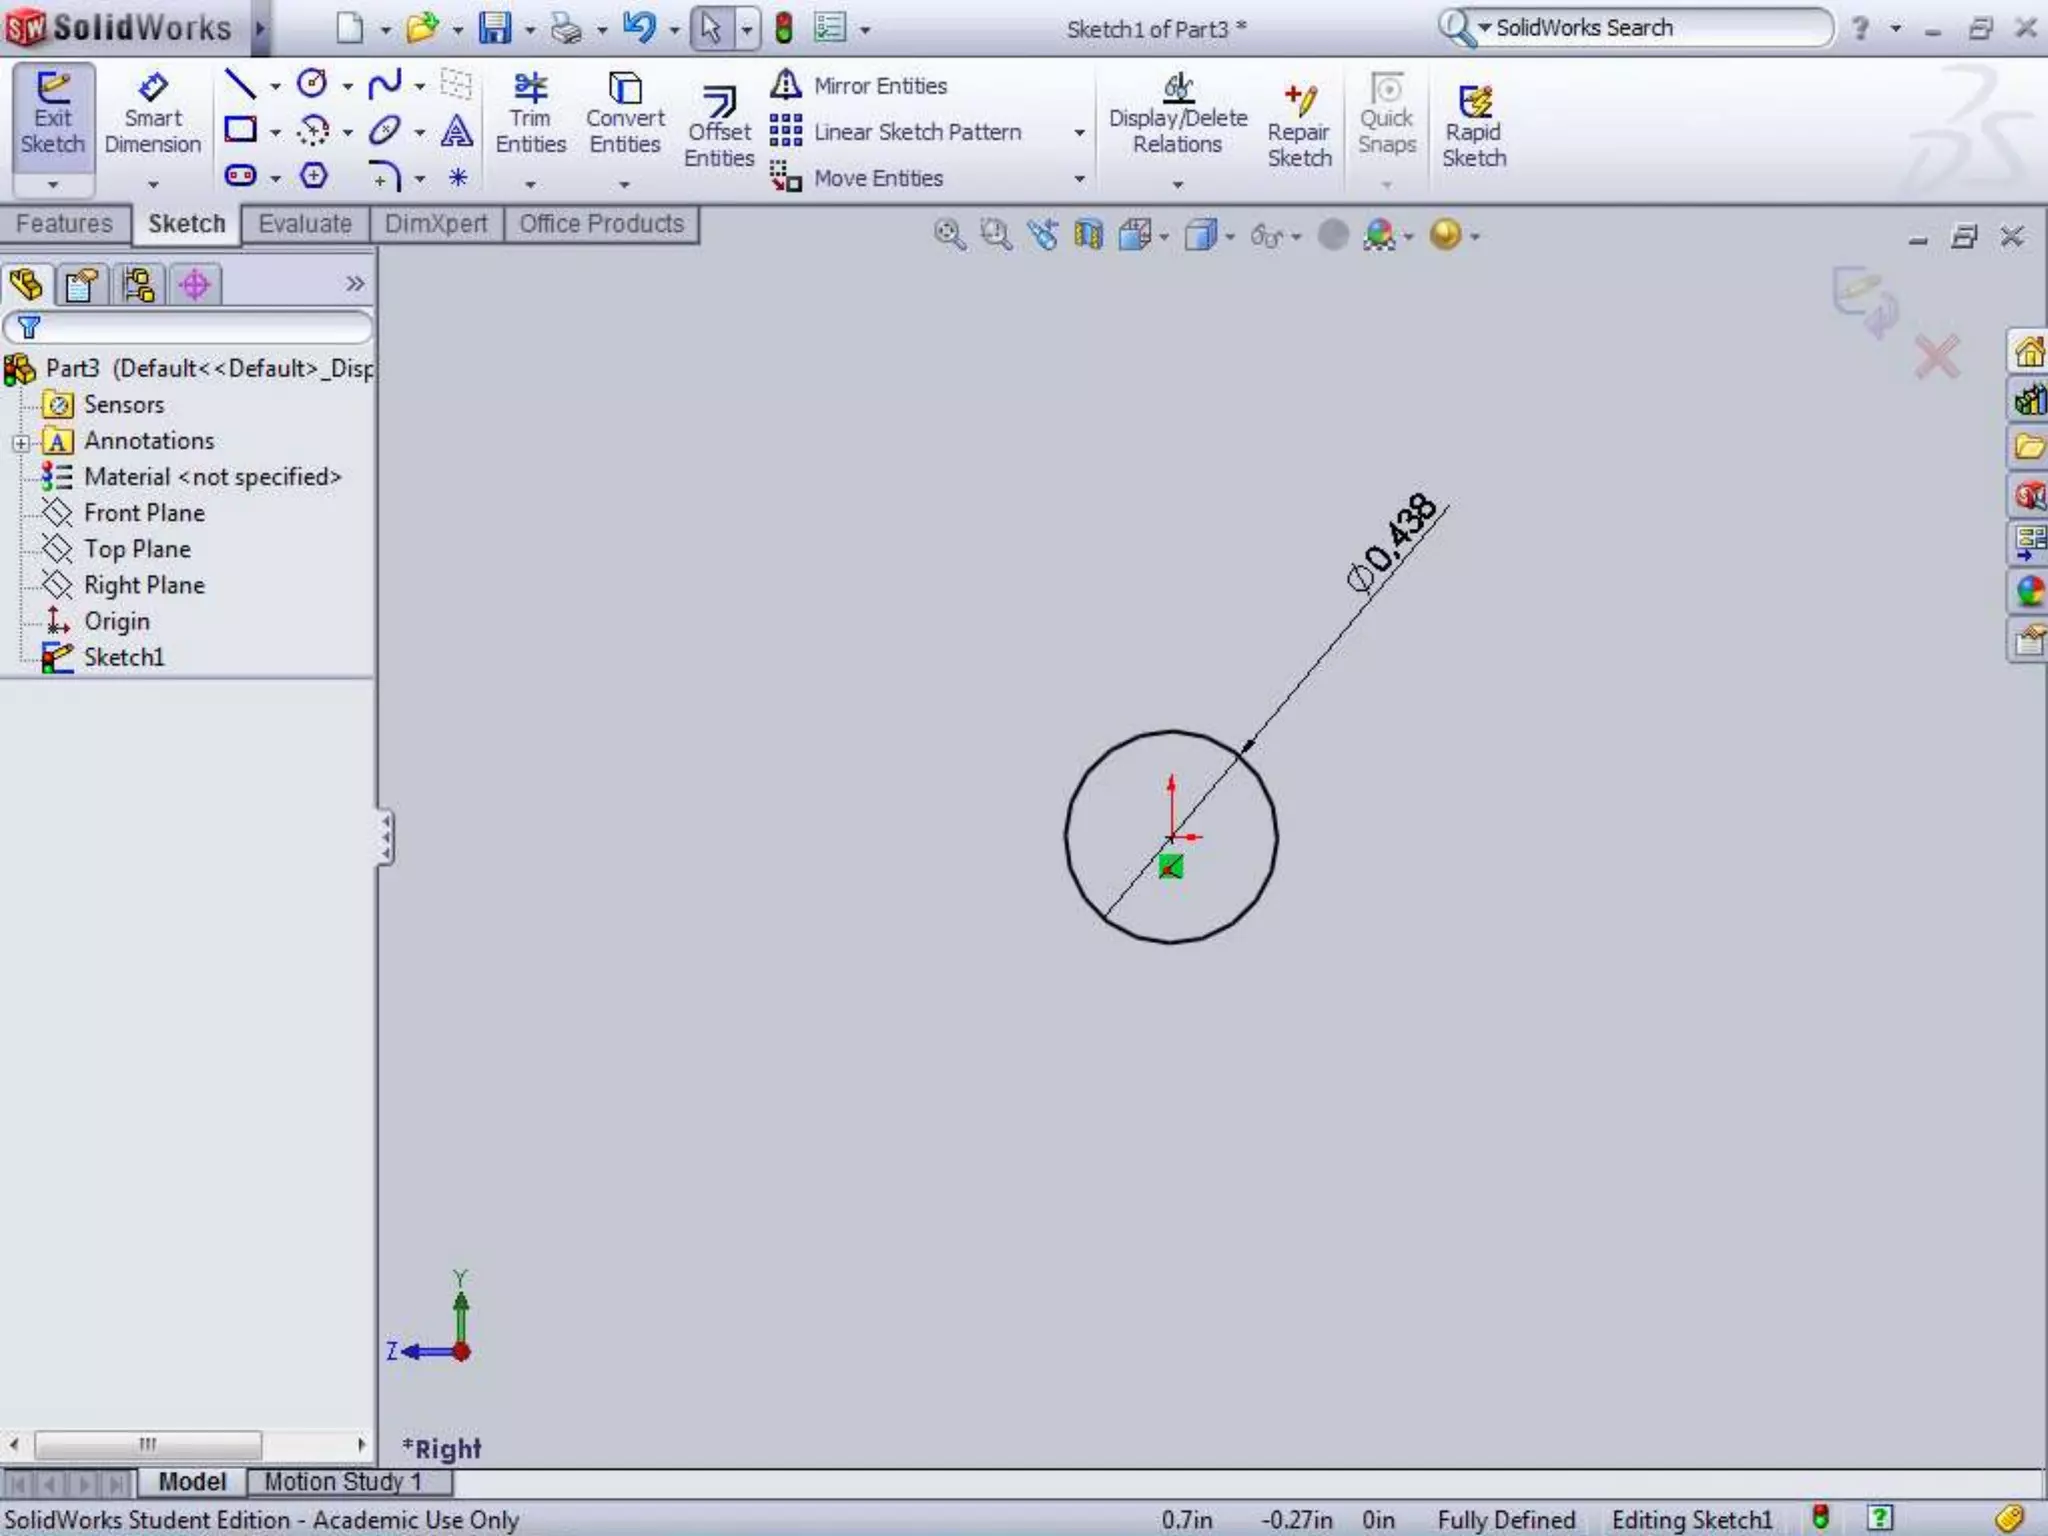Open the Motion Study 1 tab
Image resolution: width=2048 pixels, height=1536 pixels.
343,1481
